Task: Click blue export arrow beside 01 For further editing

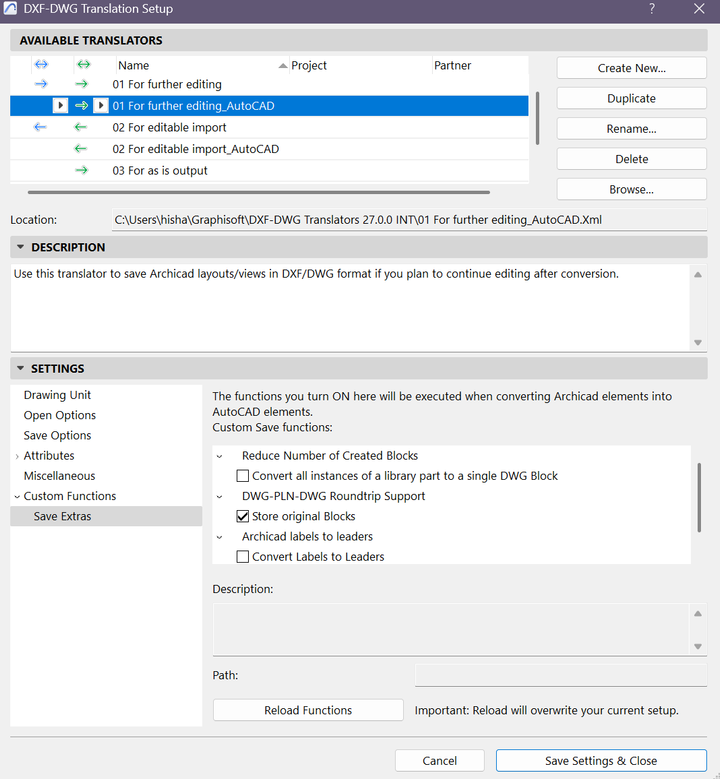Action: point(41,85)
